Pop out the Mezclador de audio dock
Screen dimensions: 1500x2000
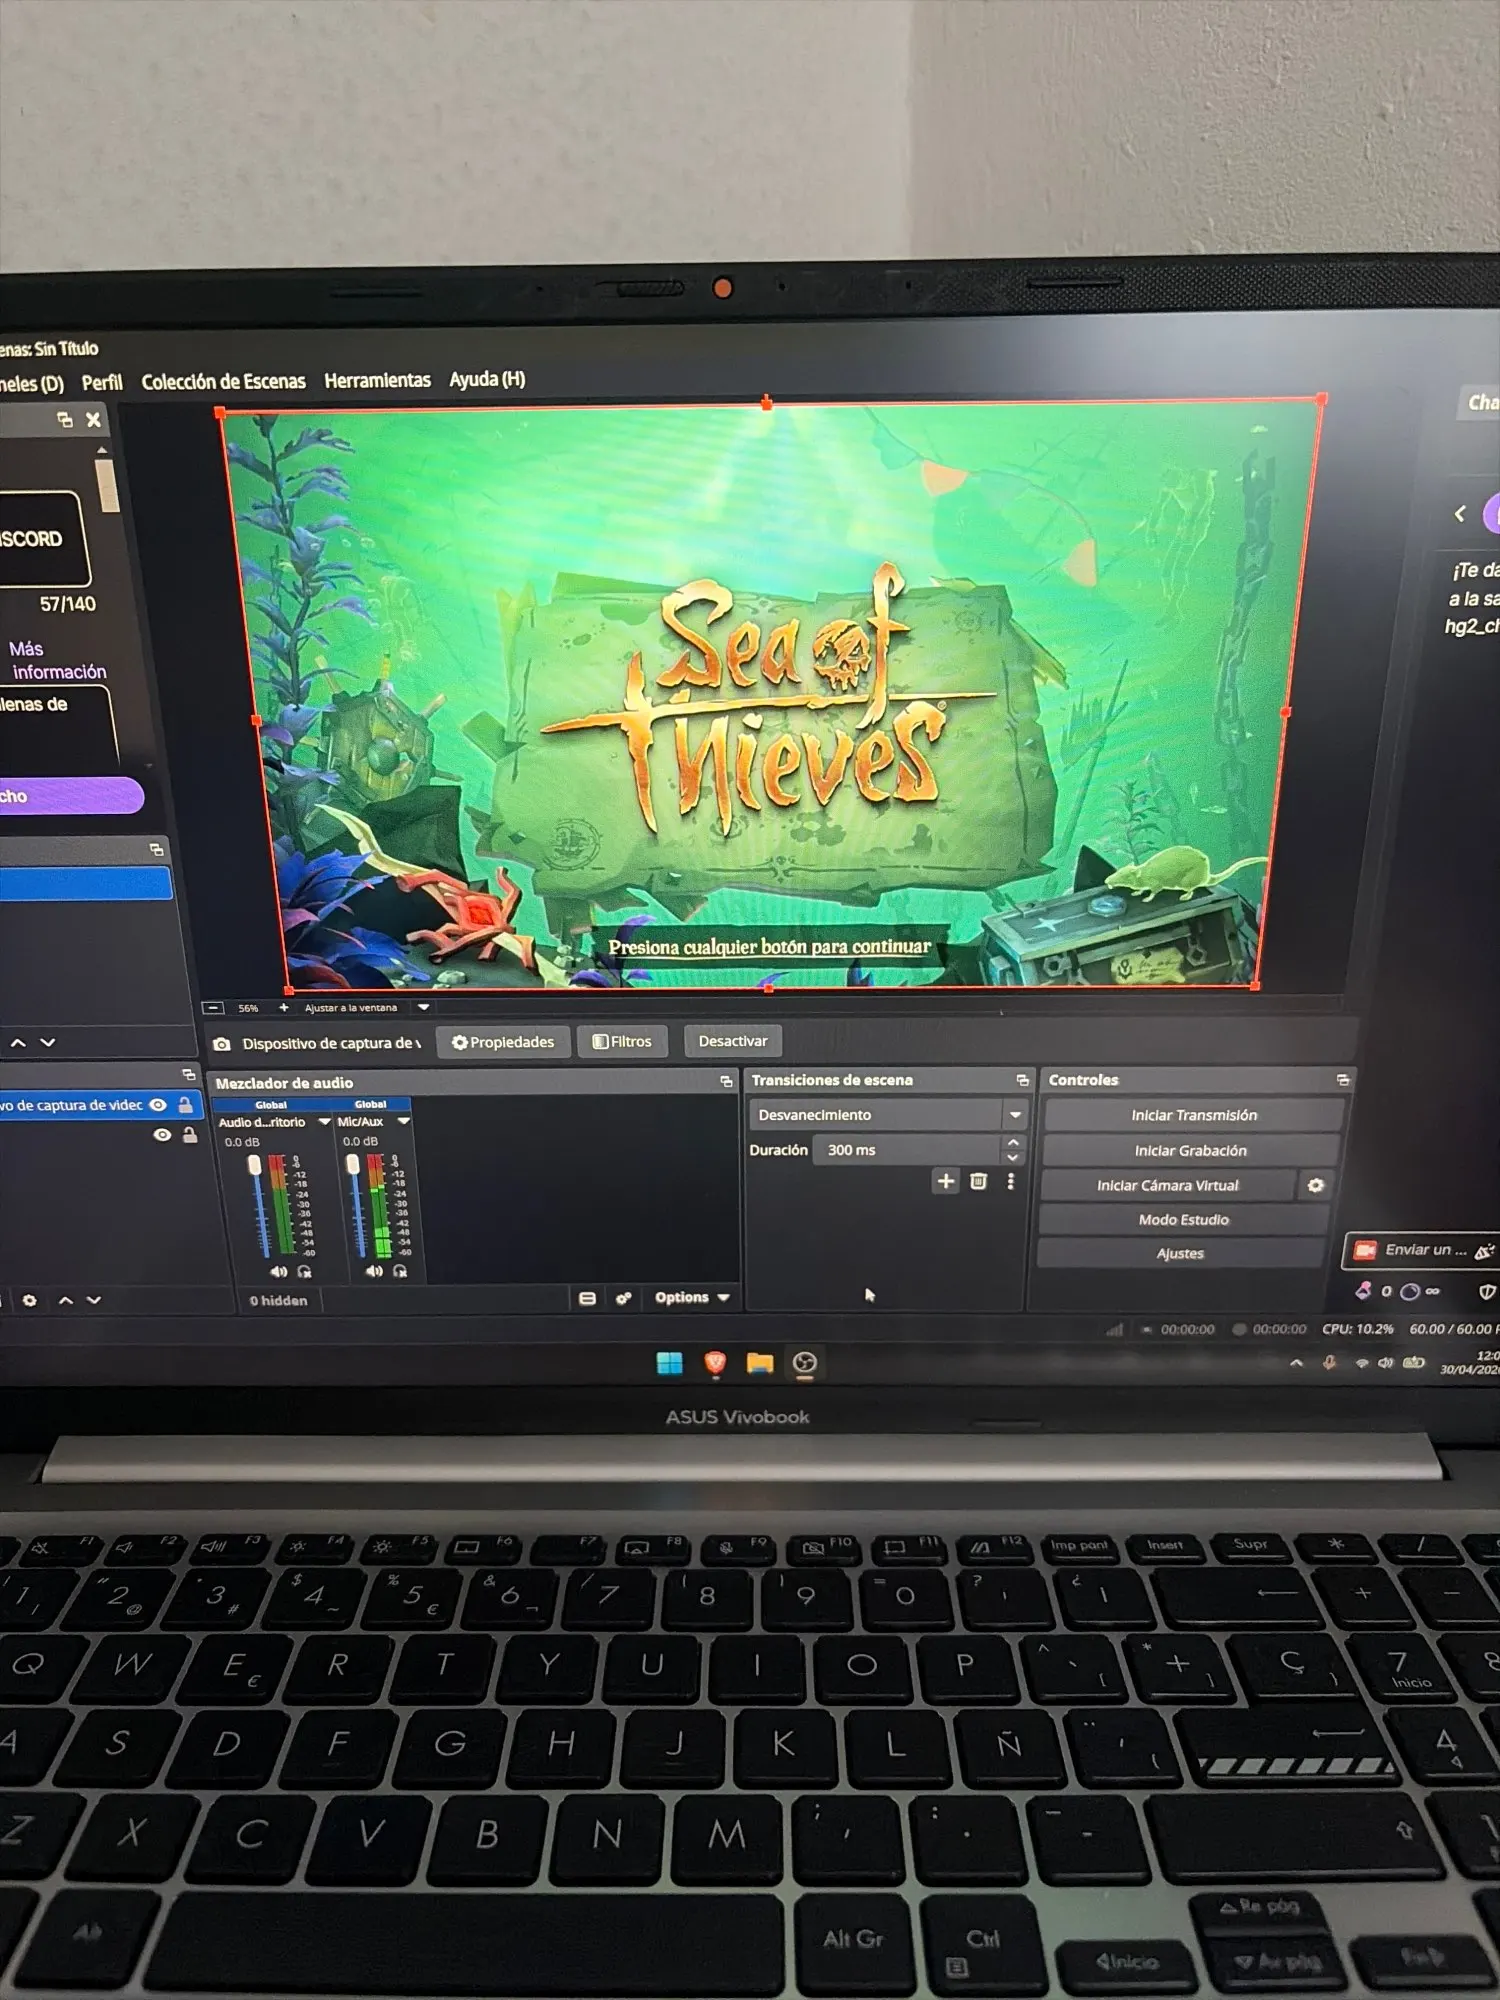point(726,1082)
